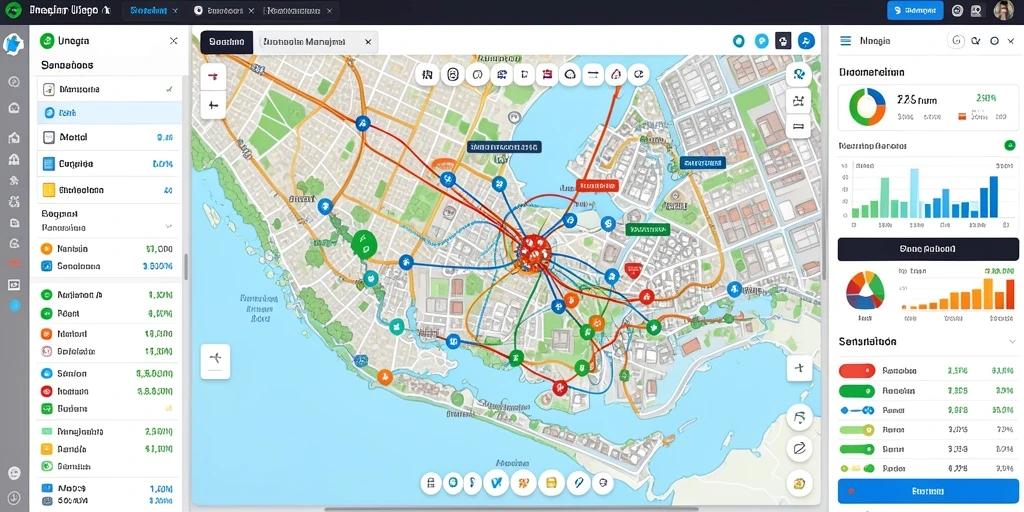Click the plus zoom button on map's left
Image resolution: width=1024 pixels, height=512 pixels.
[x=214, y=104]
